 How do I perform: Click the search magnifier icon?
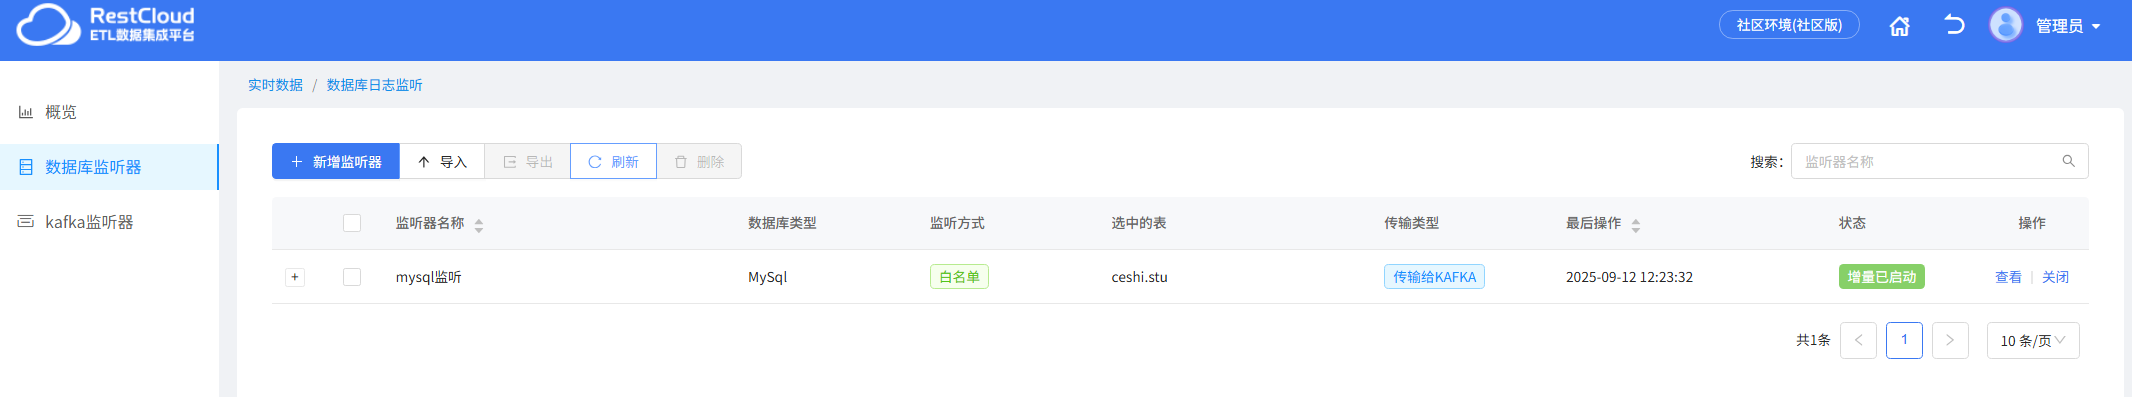click(2068, 161)
